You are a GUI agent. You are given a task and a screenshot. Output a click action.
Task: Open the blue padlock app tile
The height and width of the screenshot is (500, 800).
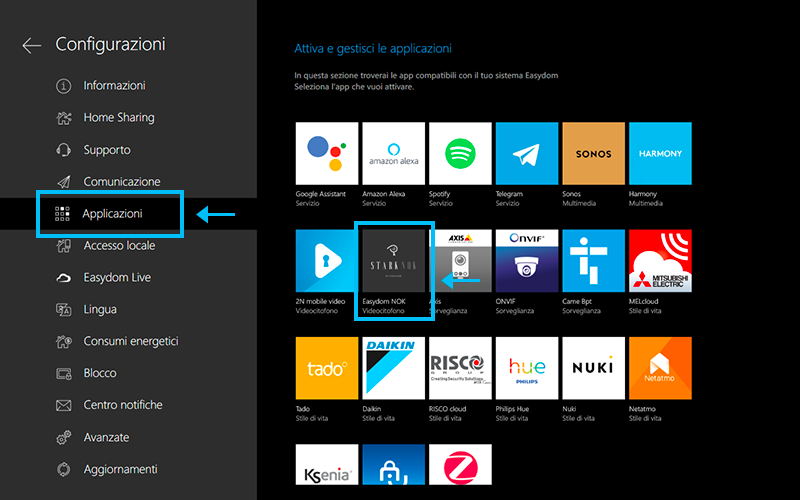393,464
